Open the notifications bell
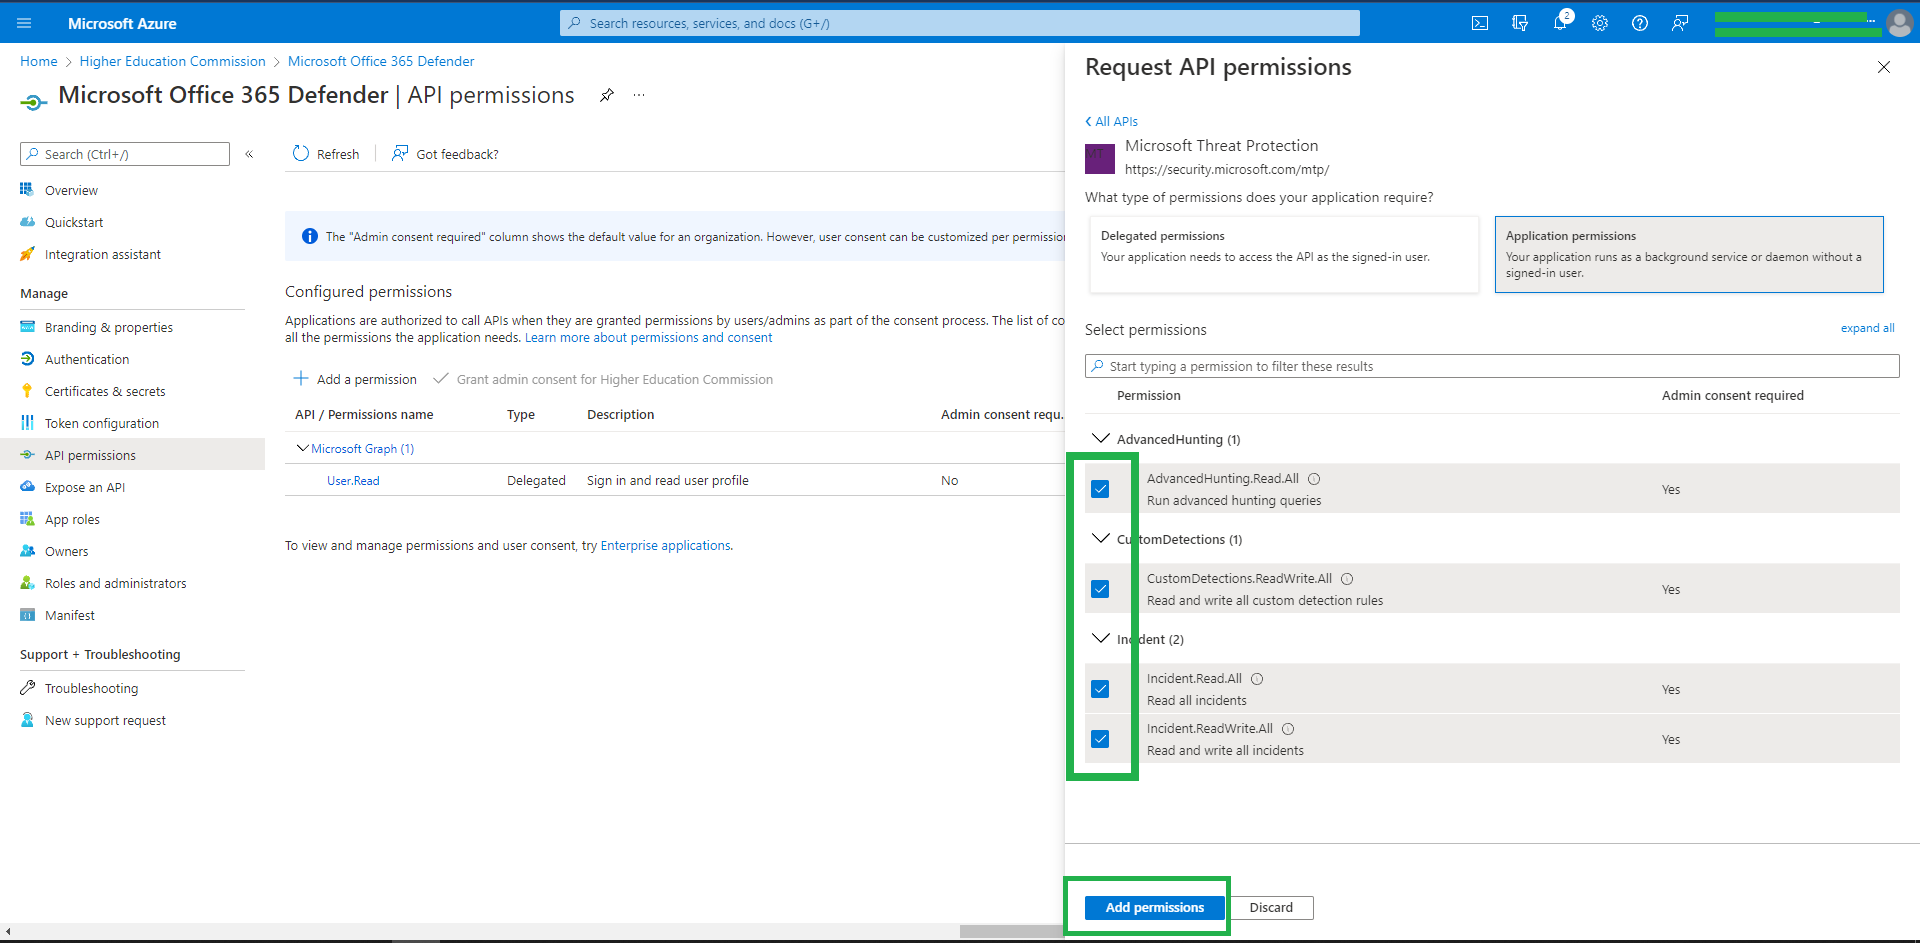Viewport: 1920px width, 943px height. pos(1560,23)
